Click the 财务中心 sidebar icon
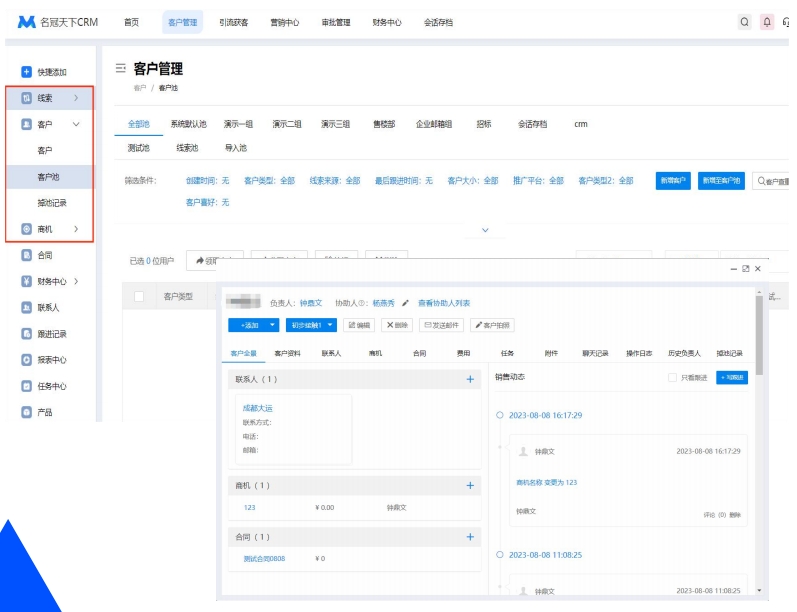Viewport: 797px width, 612px height. (26, 281)
